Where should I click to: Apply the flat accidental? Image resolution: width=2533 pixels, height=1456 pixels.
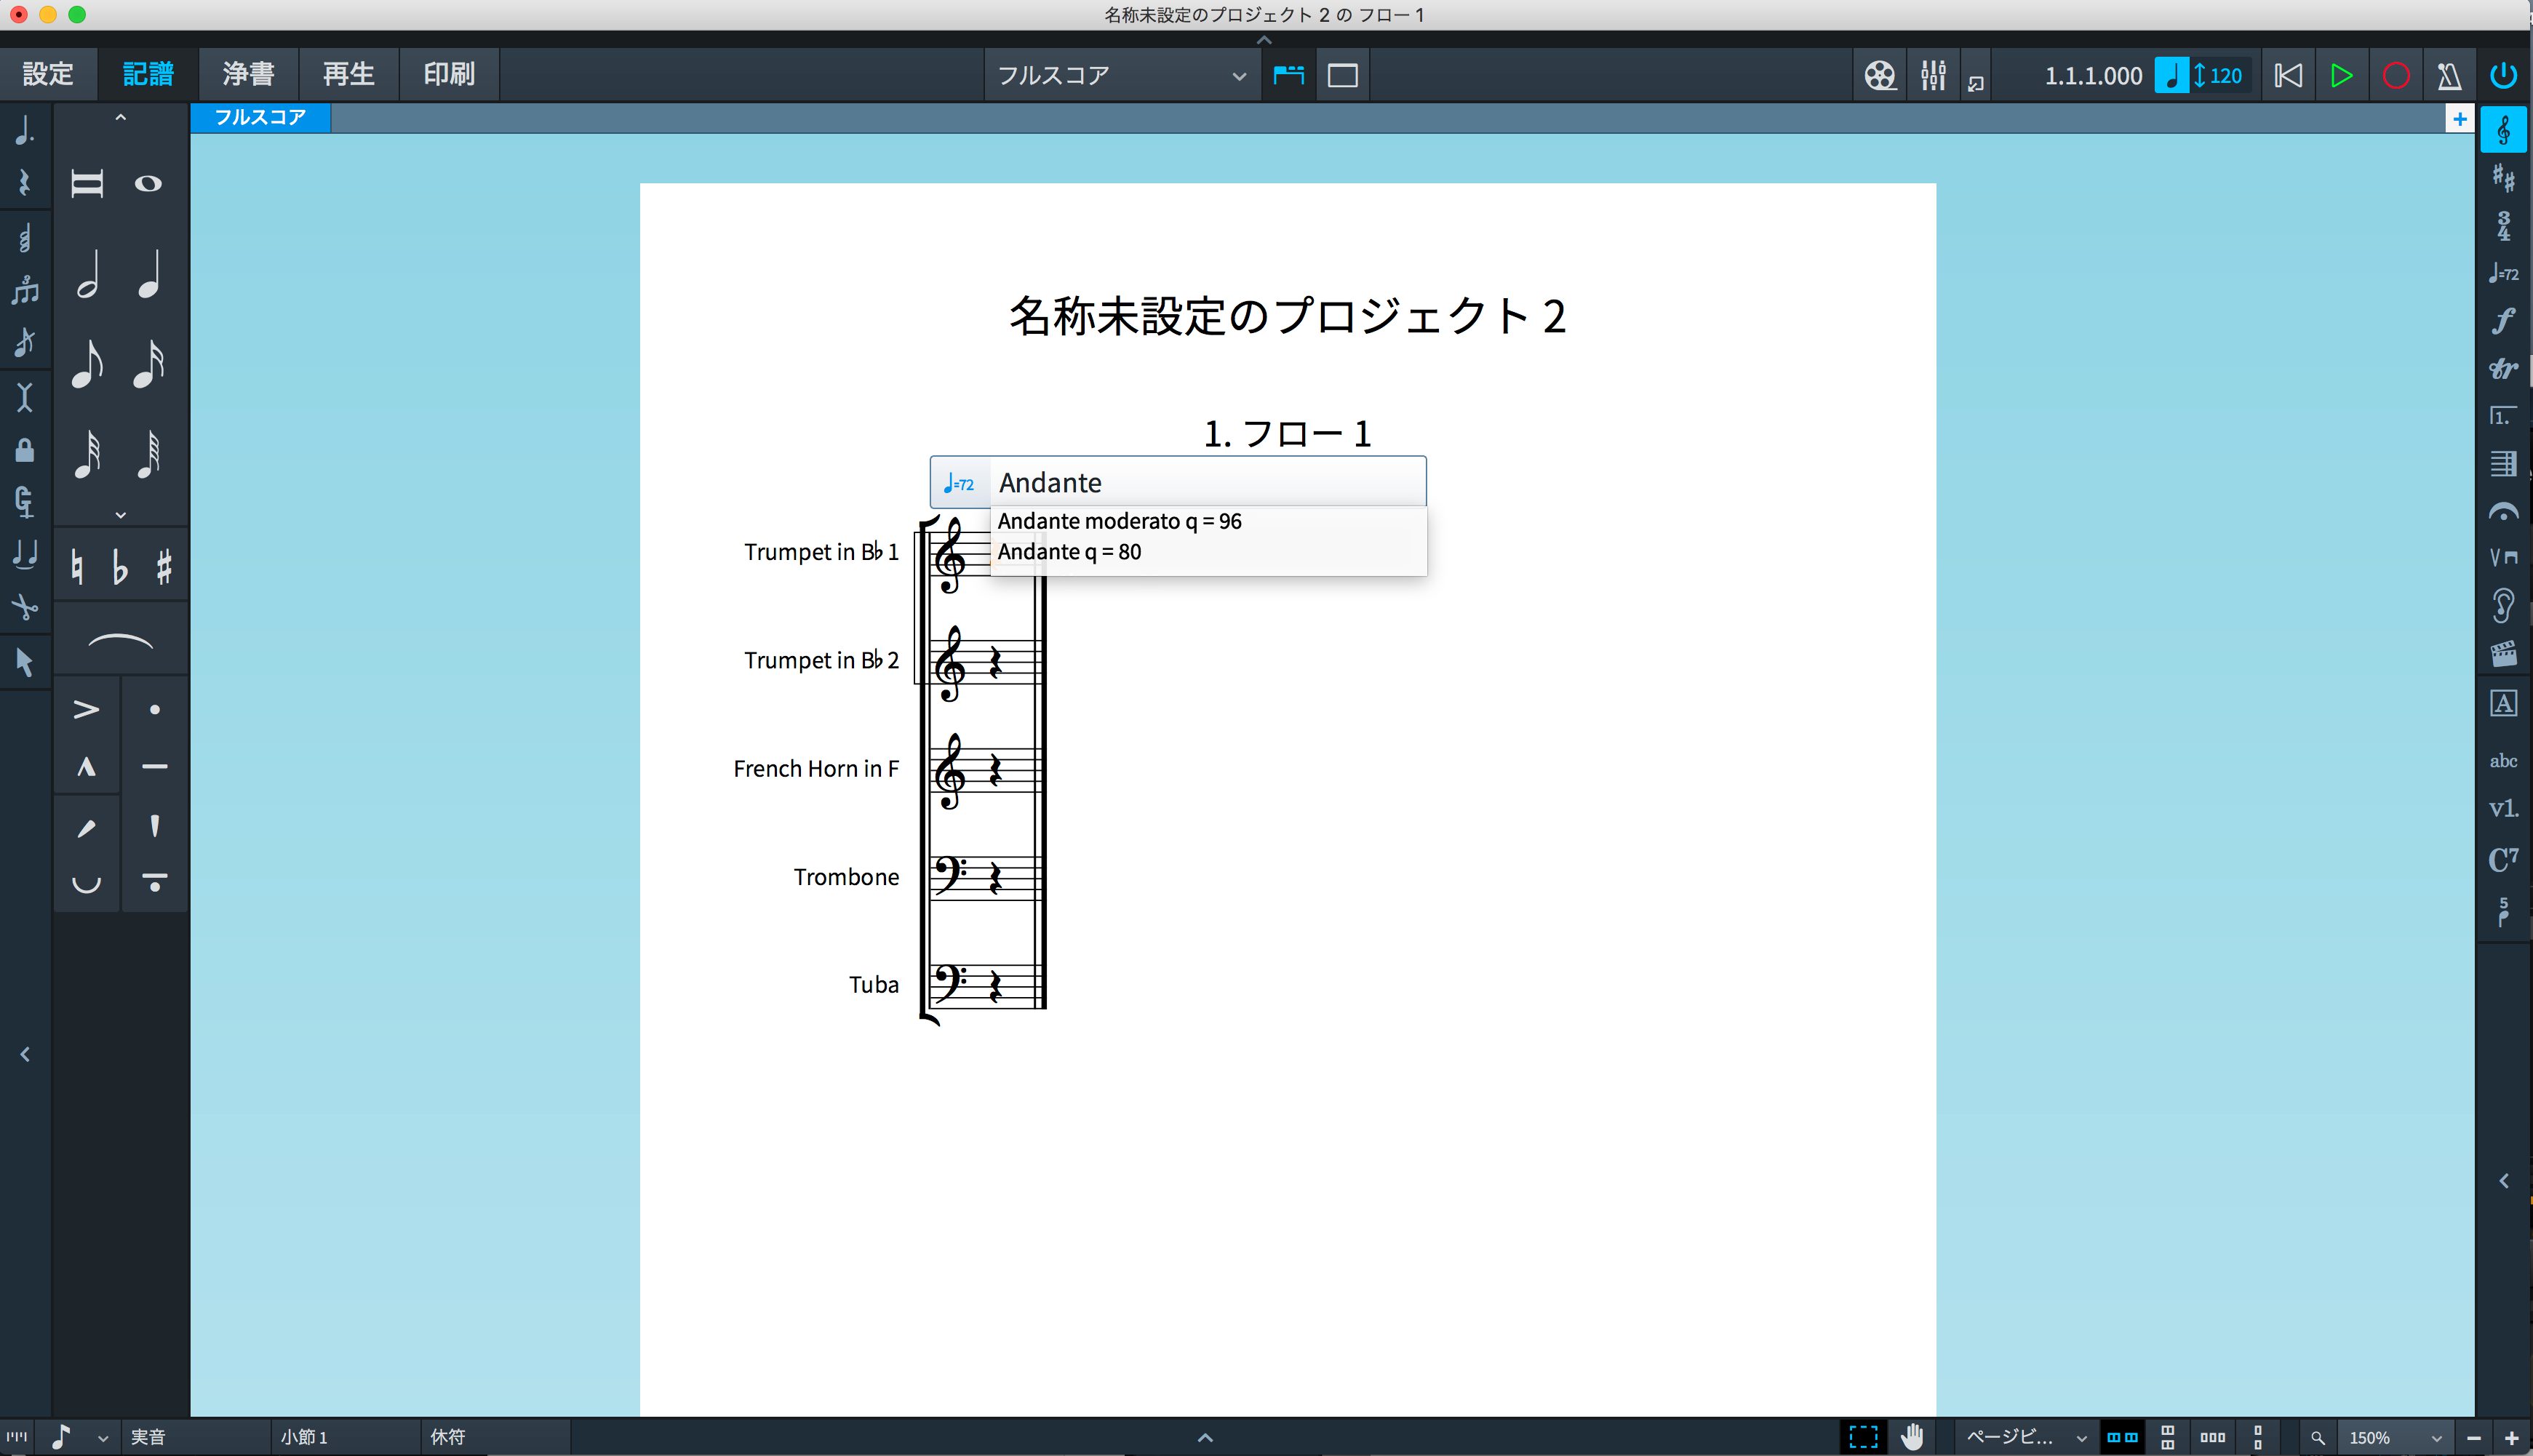120,567
